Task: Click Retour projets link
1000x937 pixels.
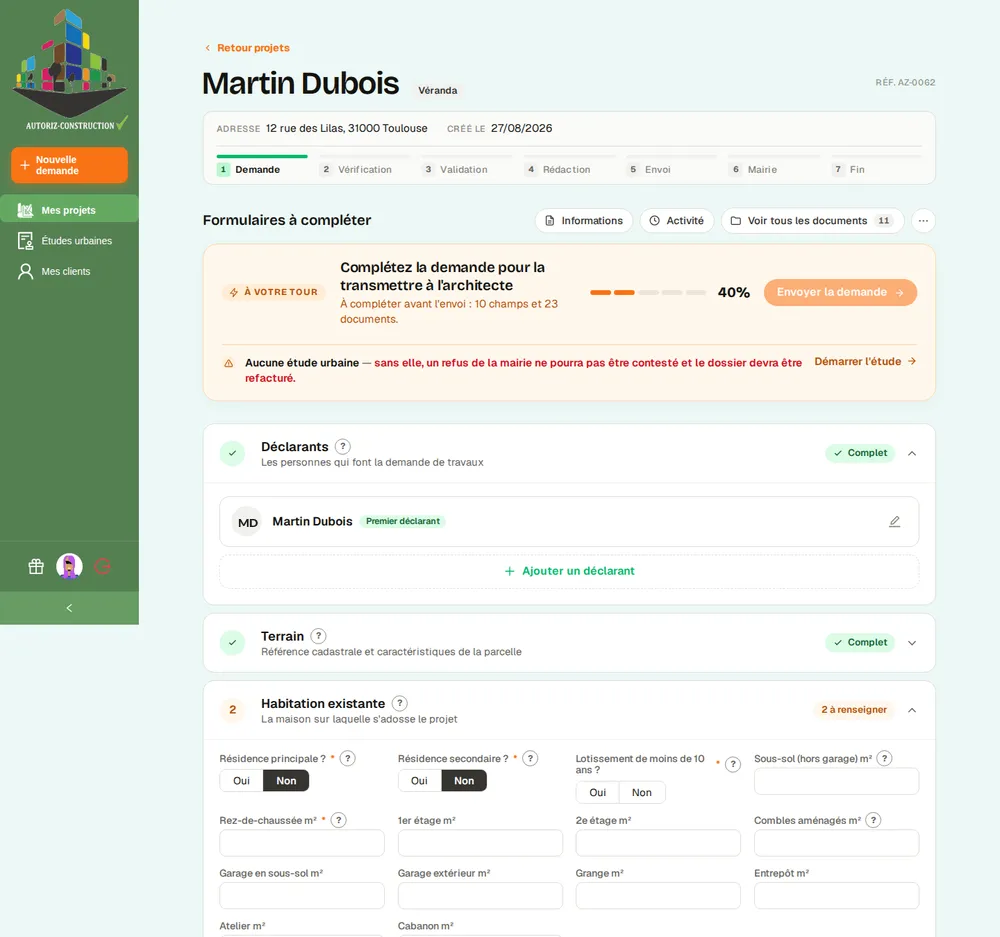Action: pyautogui.click(x=247, y=48)
